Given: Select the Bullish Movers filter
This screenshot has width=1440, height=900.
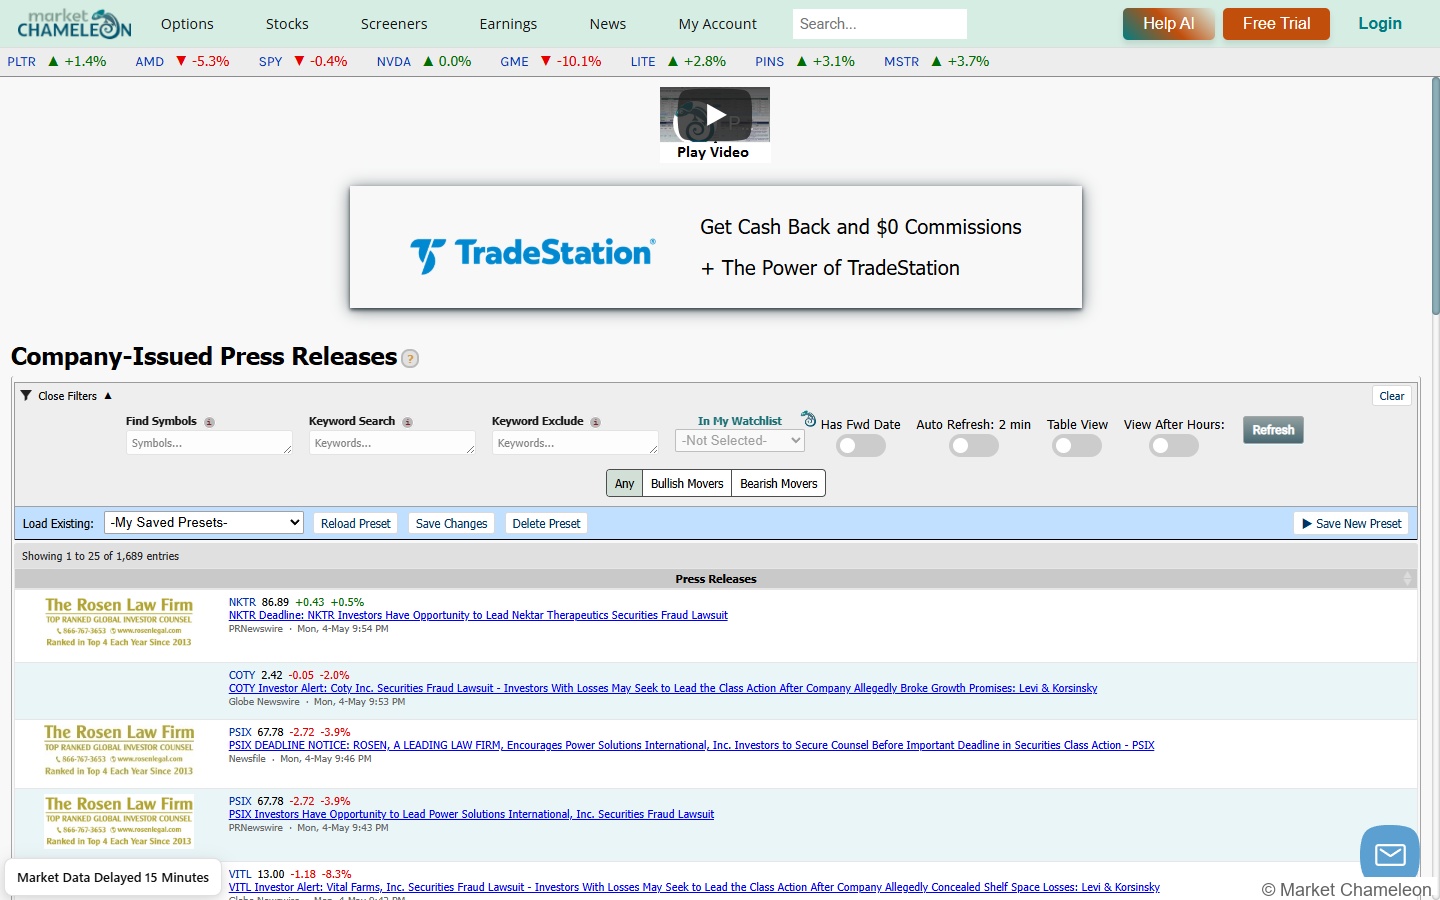Looking at the screenshot, I should (x=687, y=483).
